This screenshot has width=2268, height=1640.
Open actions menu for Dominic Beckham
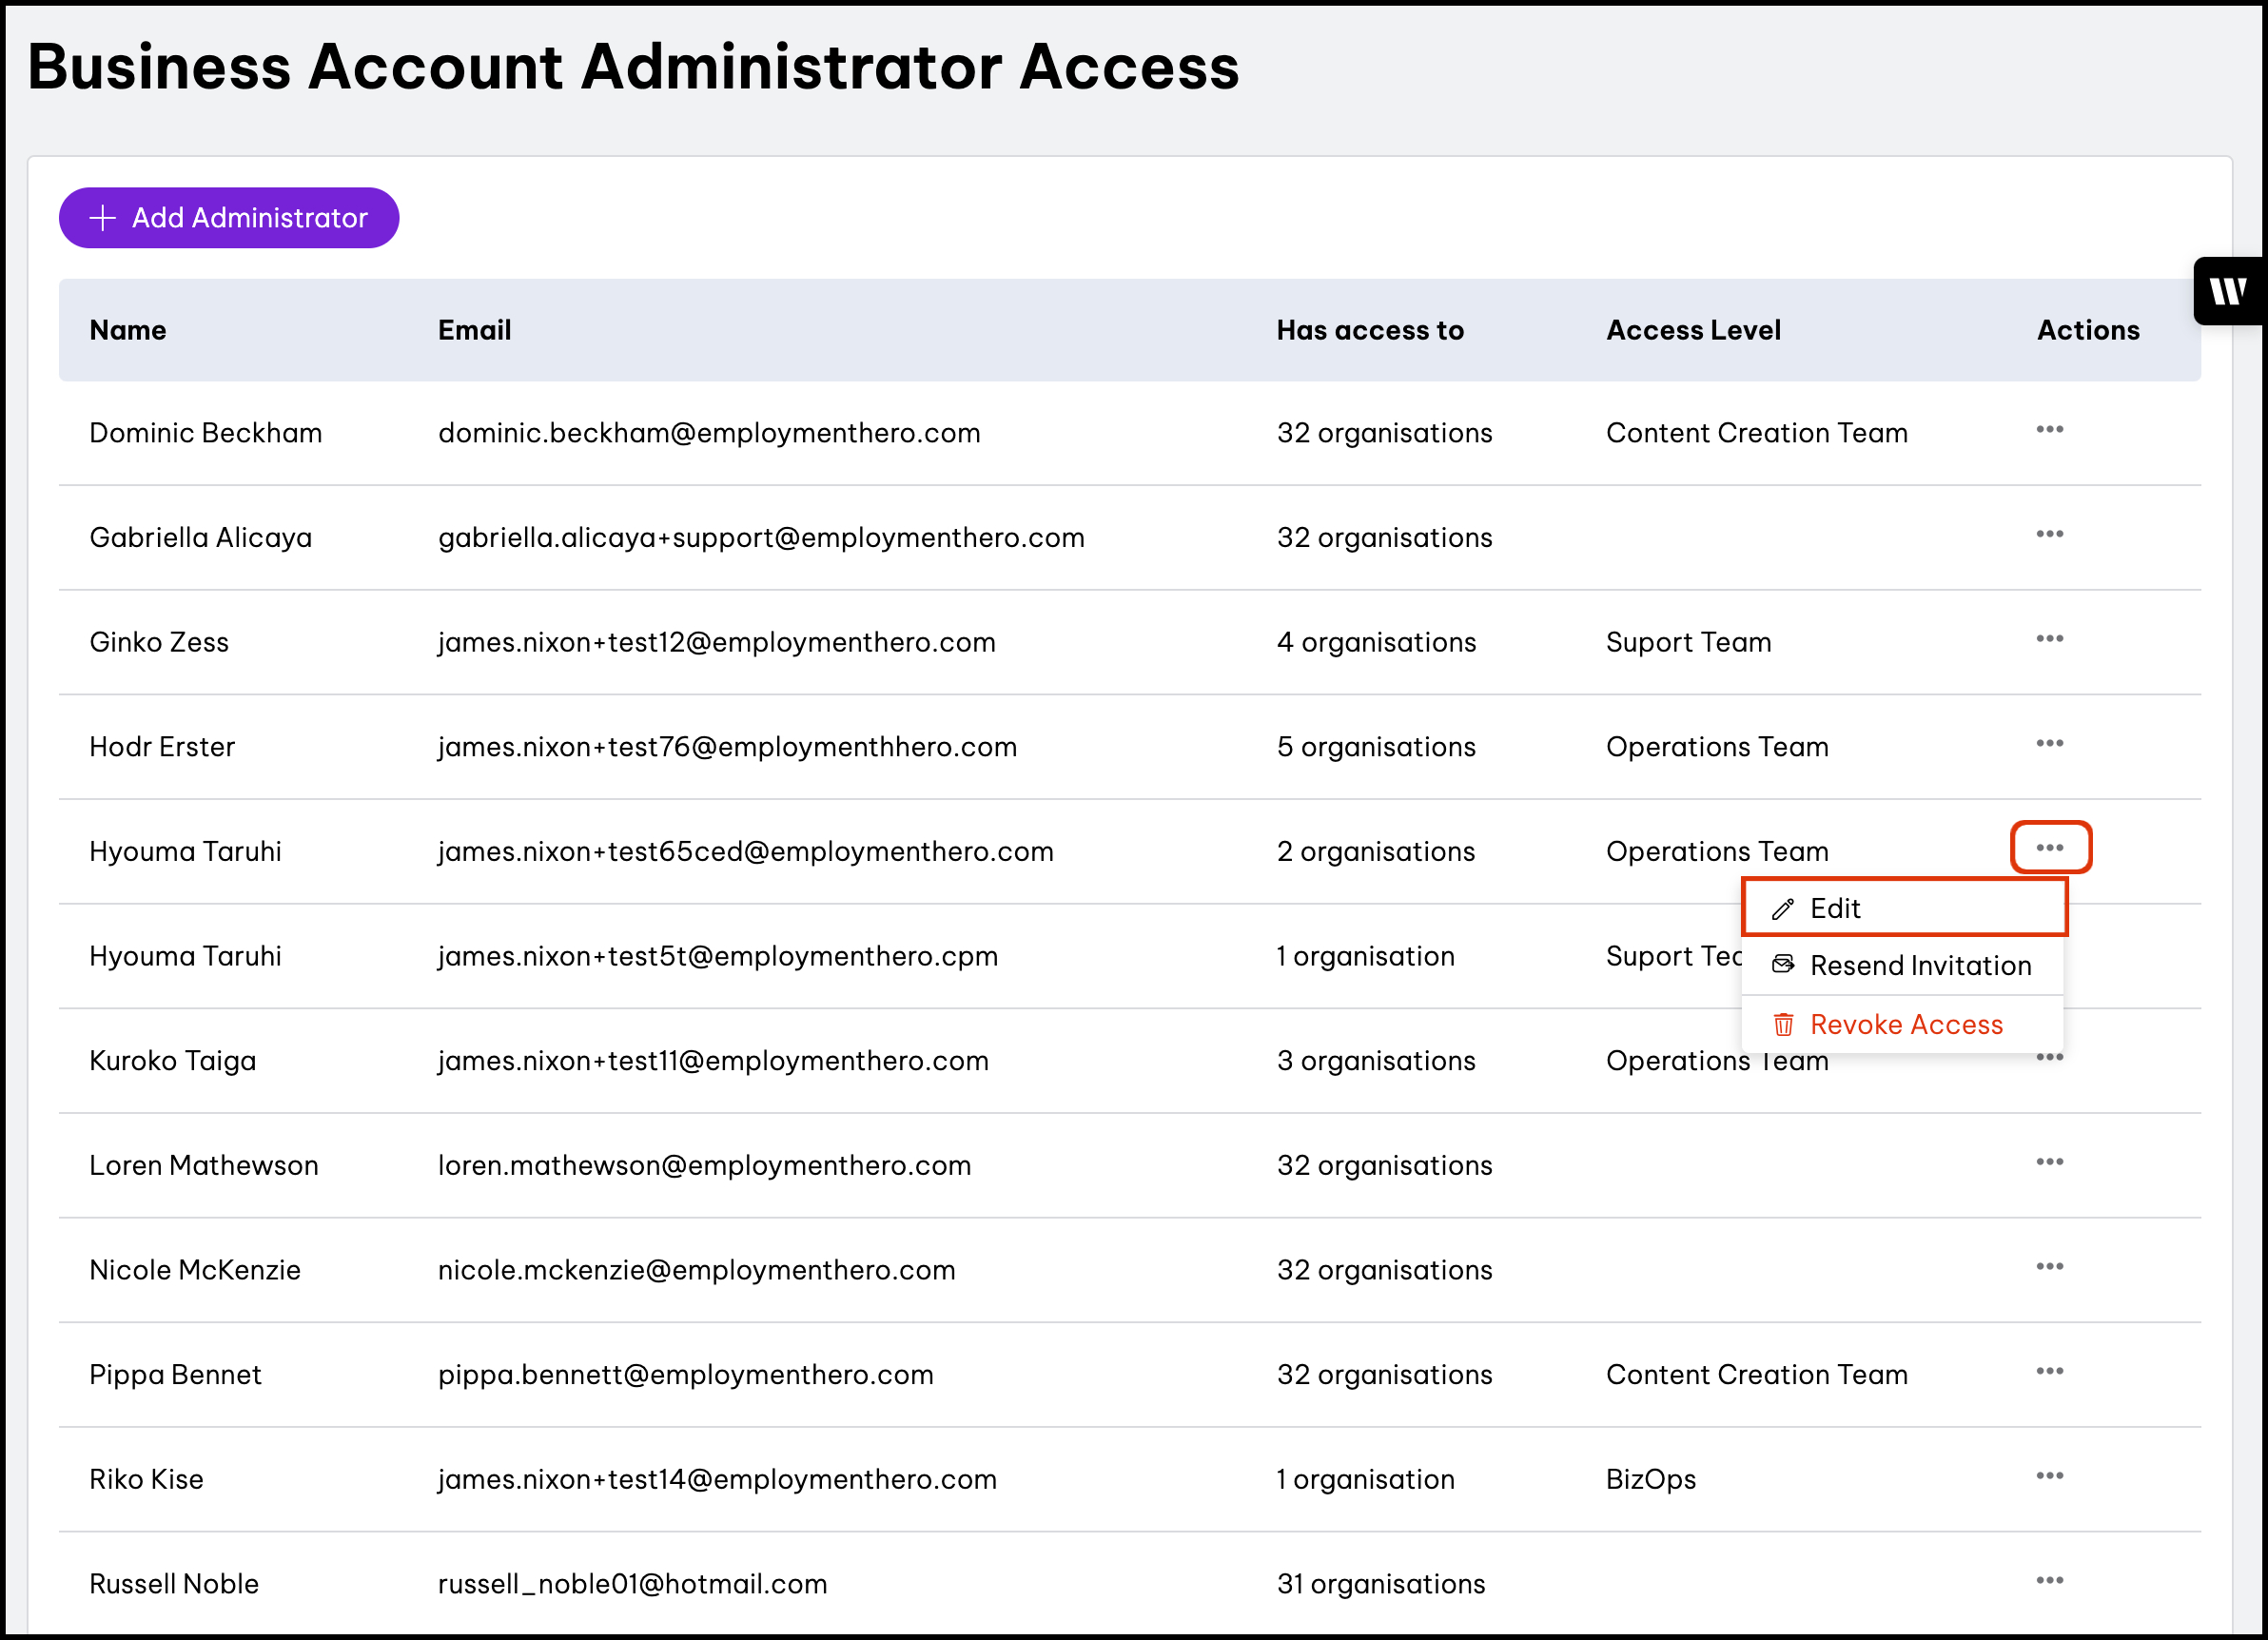(2049, 430)
